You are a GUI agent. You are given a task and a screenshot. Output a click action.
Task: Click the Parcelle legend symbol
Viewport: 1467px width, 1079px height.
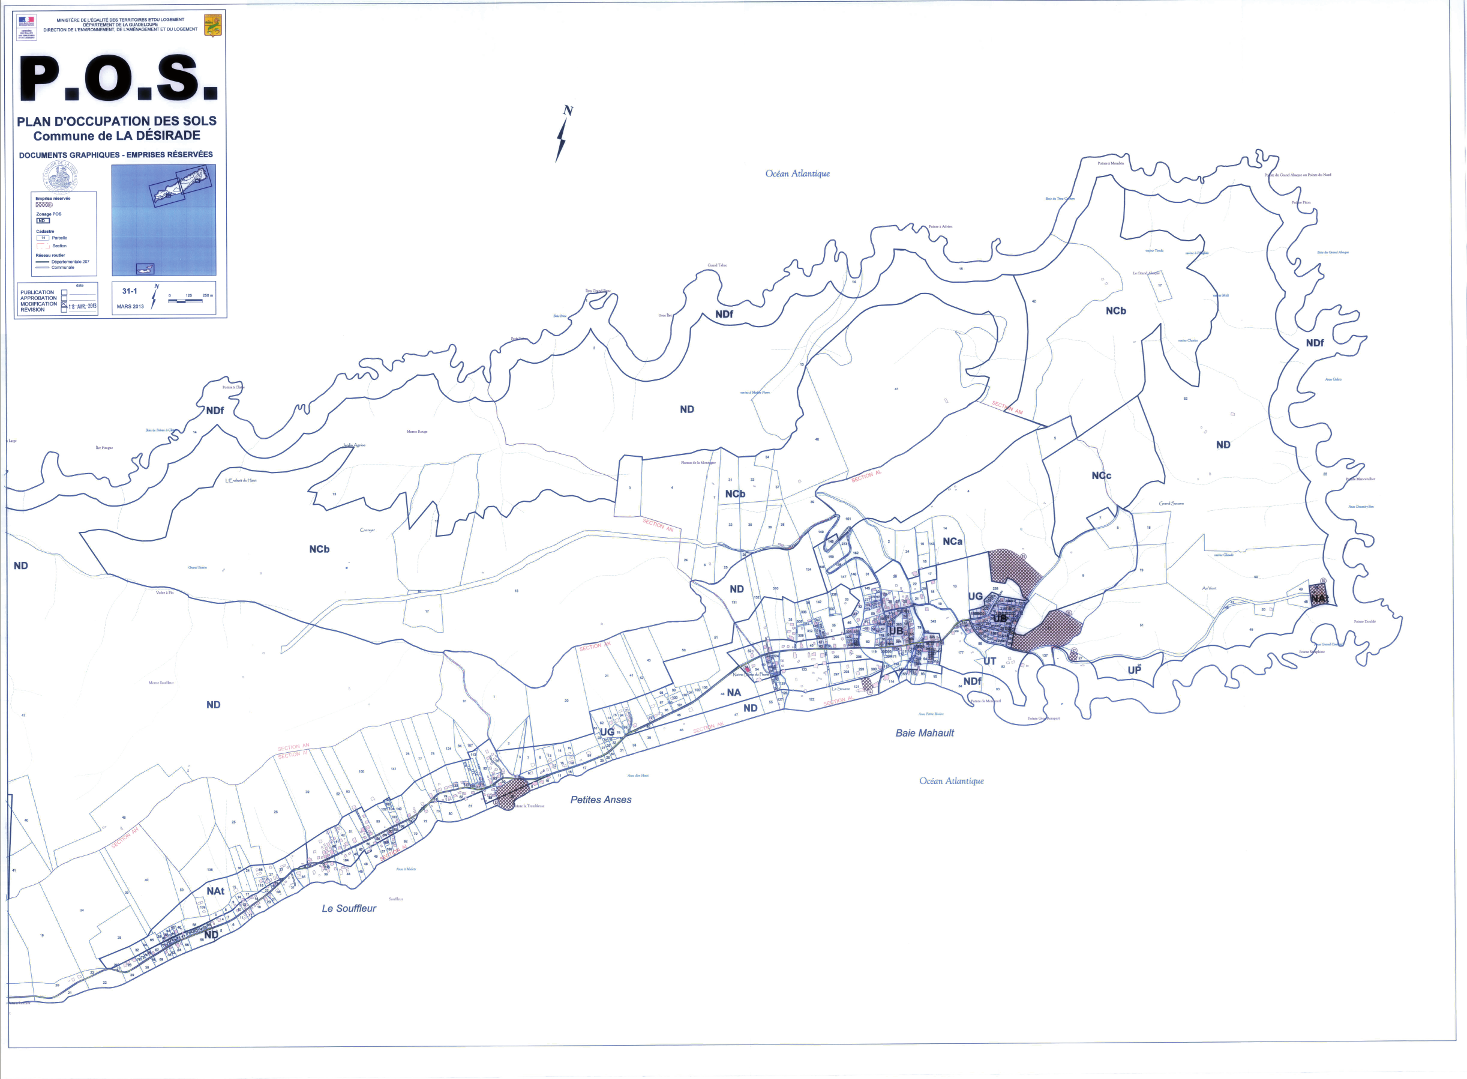click(x=43, y=238)
